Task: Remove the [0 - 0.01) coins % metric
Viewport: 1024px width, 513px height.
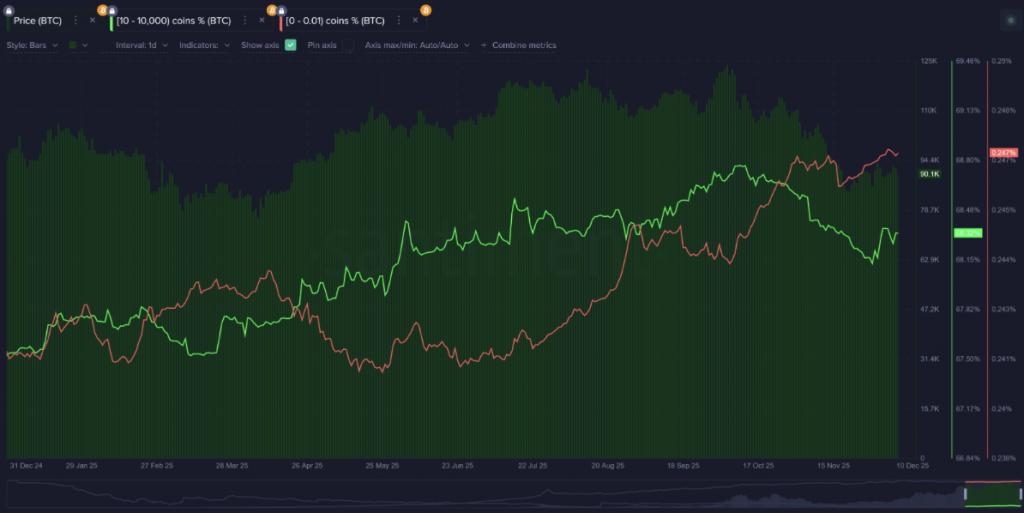Action: pyautogui.click(x=416, y=20)
